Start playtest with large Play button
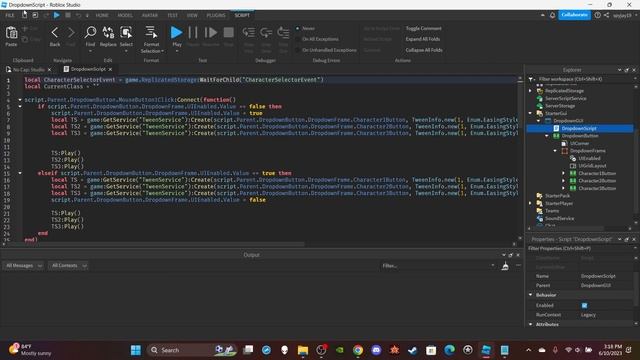This screenshot has height=360, width=640. [176, 33]
